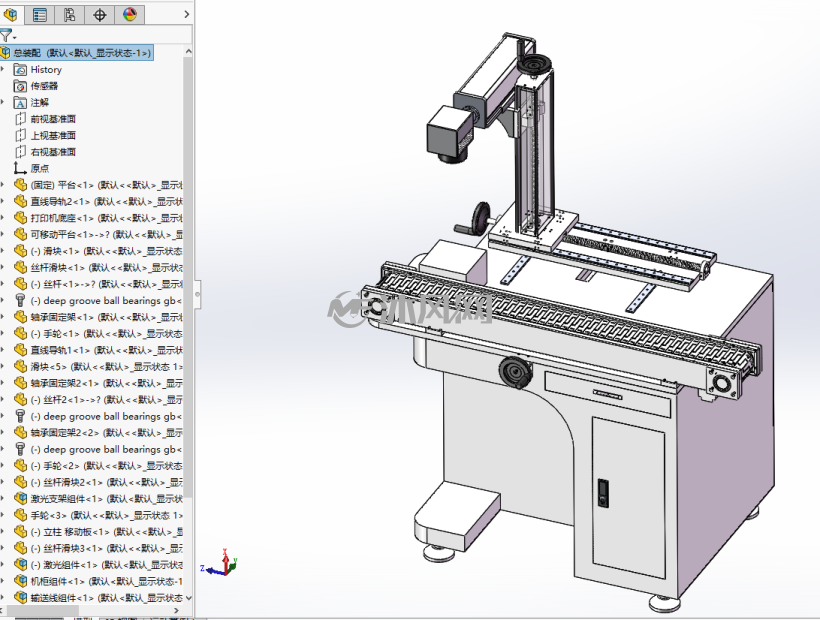Select the top-level 总装配 assembly node

[76, 53]
